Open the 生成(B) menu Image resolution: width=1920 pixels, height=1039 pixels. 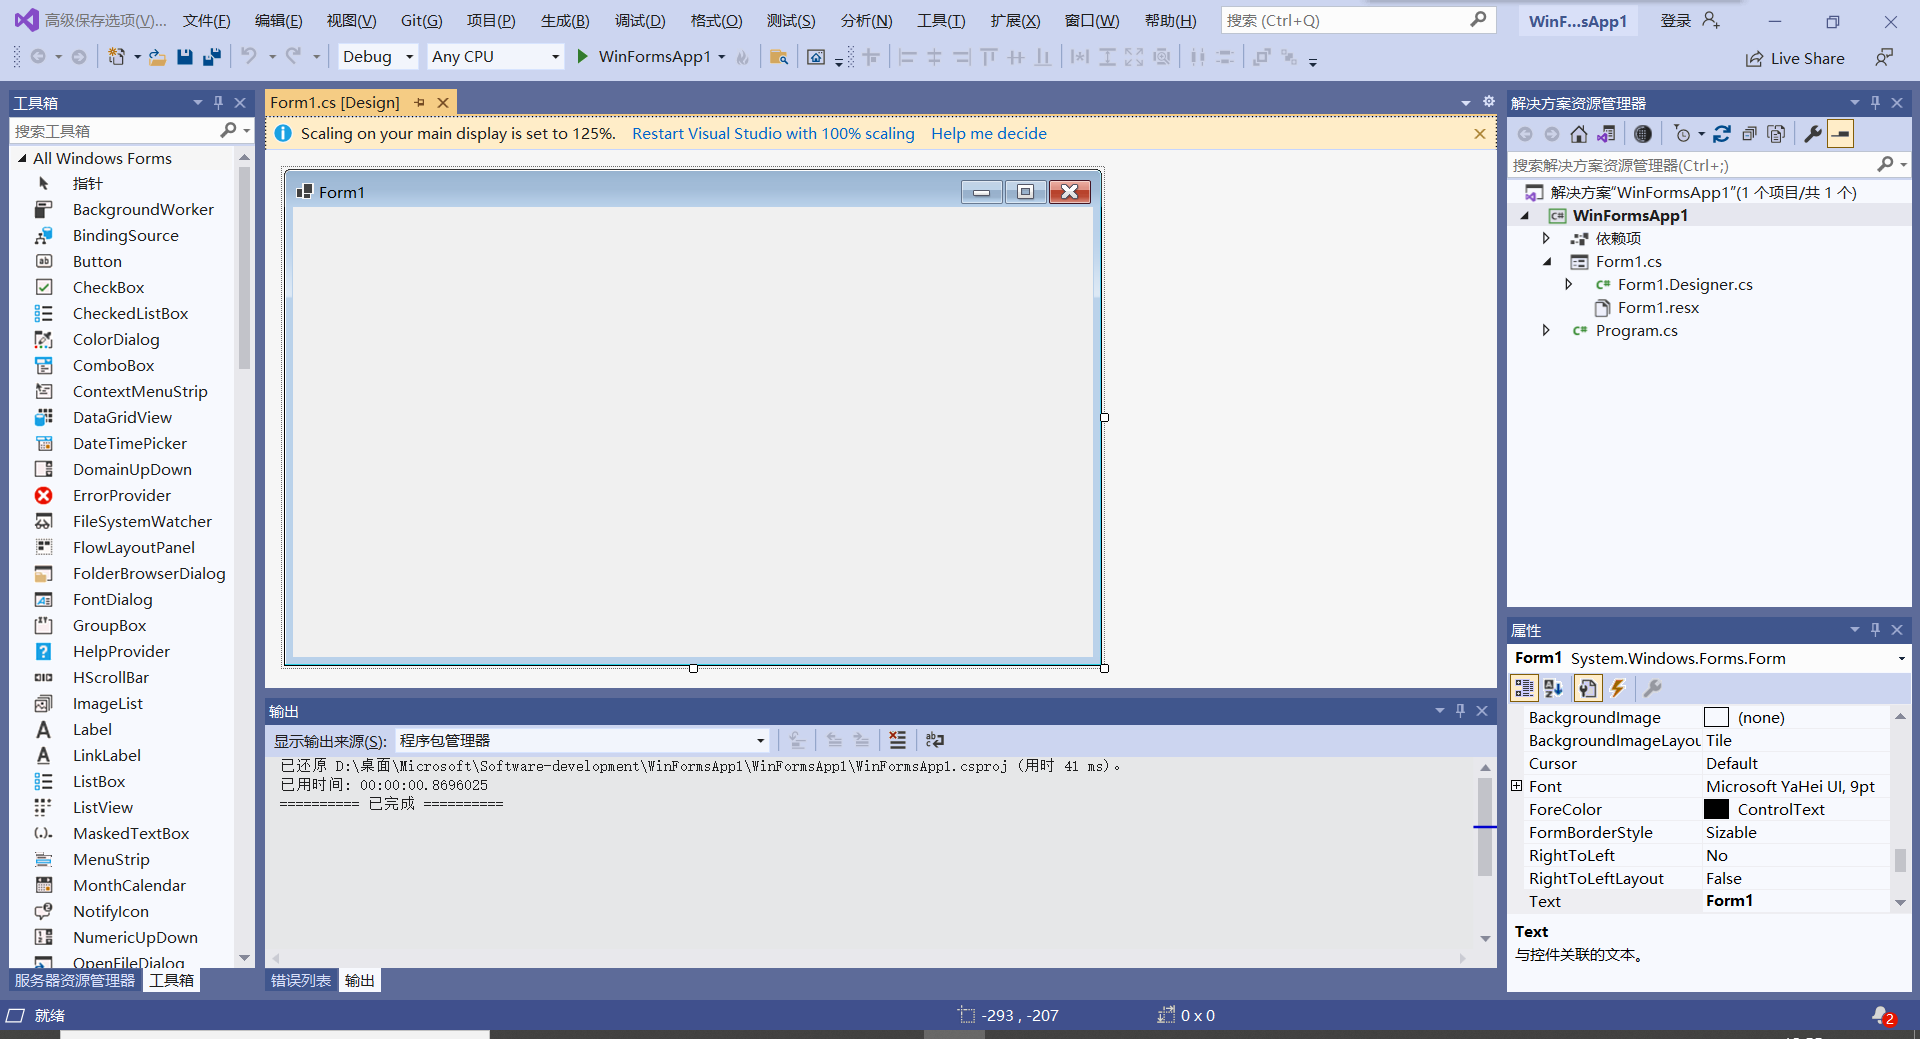[565, 20]
